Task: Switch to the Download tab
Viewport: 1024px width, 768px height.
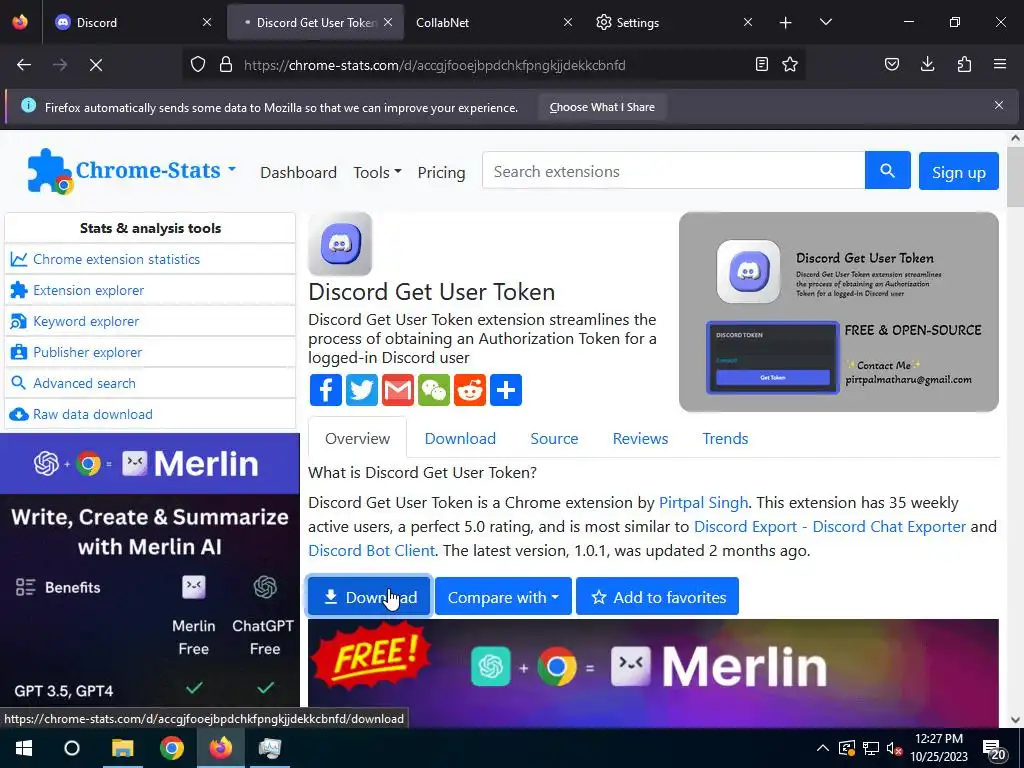Action: pyautogui.click(x=460, y=438)
